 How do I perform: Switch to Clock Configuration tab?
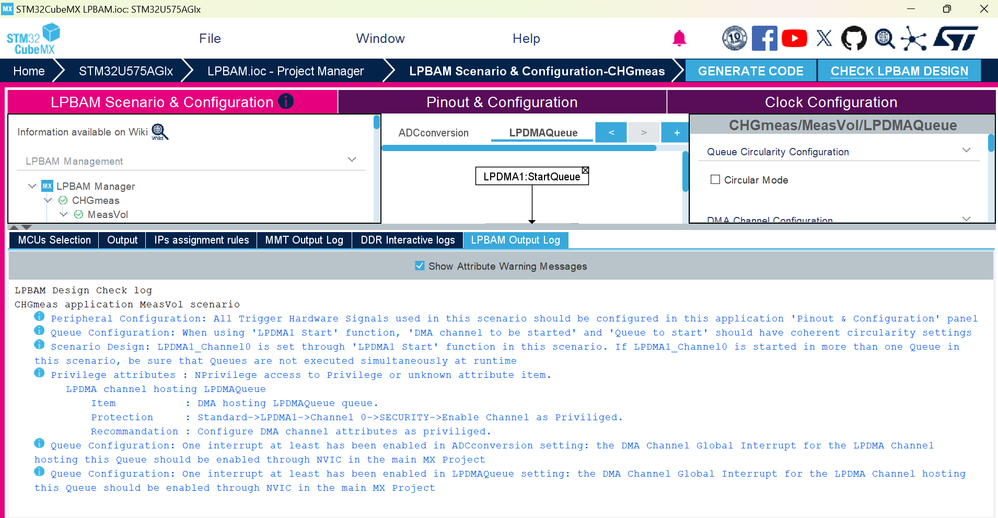click(831, 102)
